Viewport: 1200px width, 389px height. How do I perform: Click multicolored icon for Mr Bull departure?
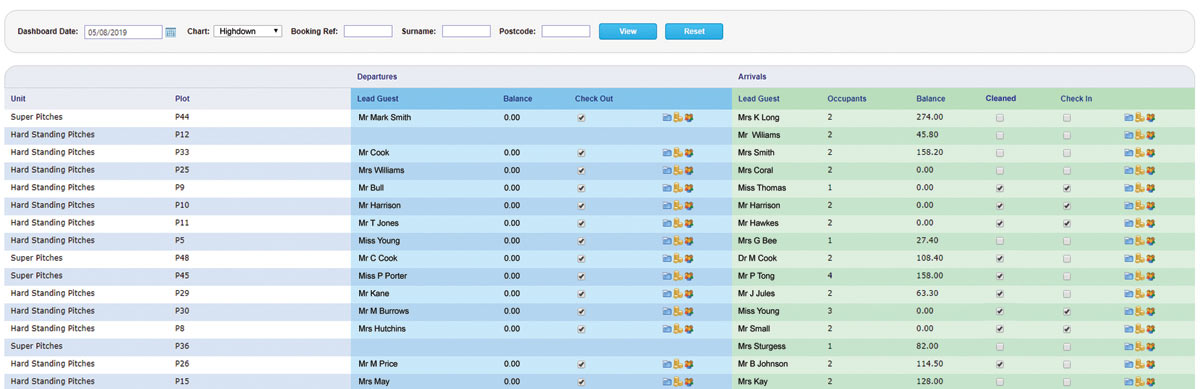pos(689,188)
